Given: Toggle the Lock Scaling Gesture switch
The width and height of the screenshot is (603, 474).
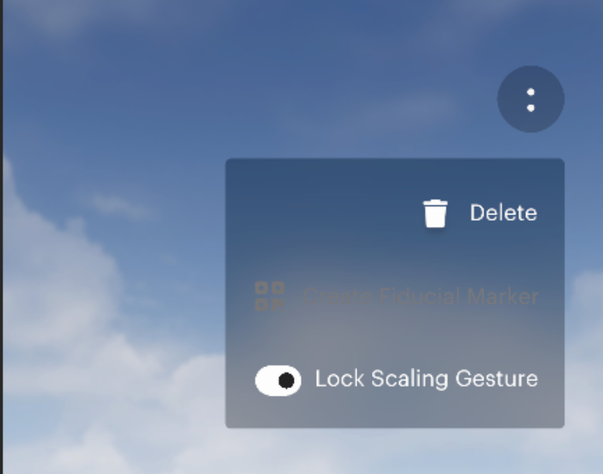Looking at the screenshot, I should (278, 380).
